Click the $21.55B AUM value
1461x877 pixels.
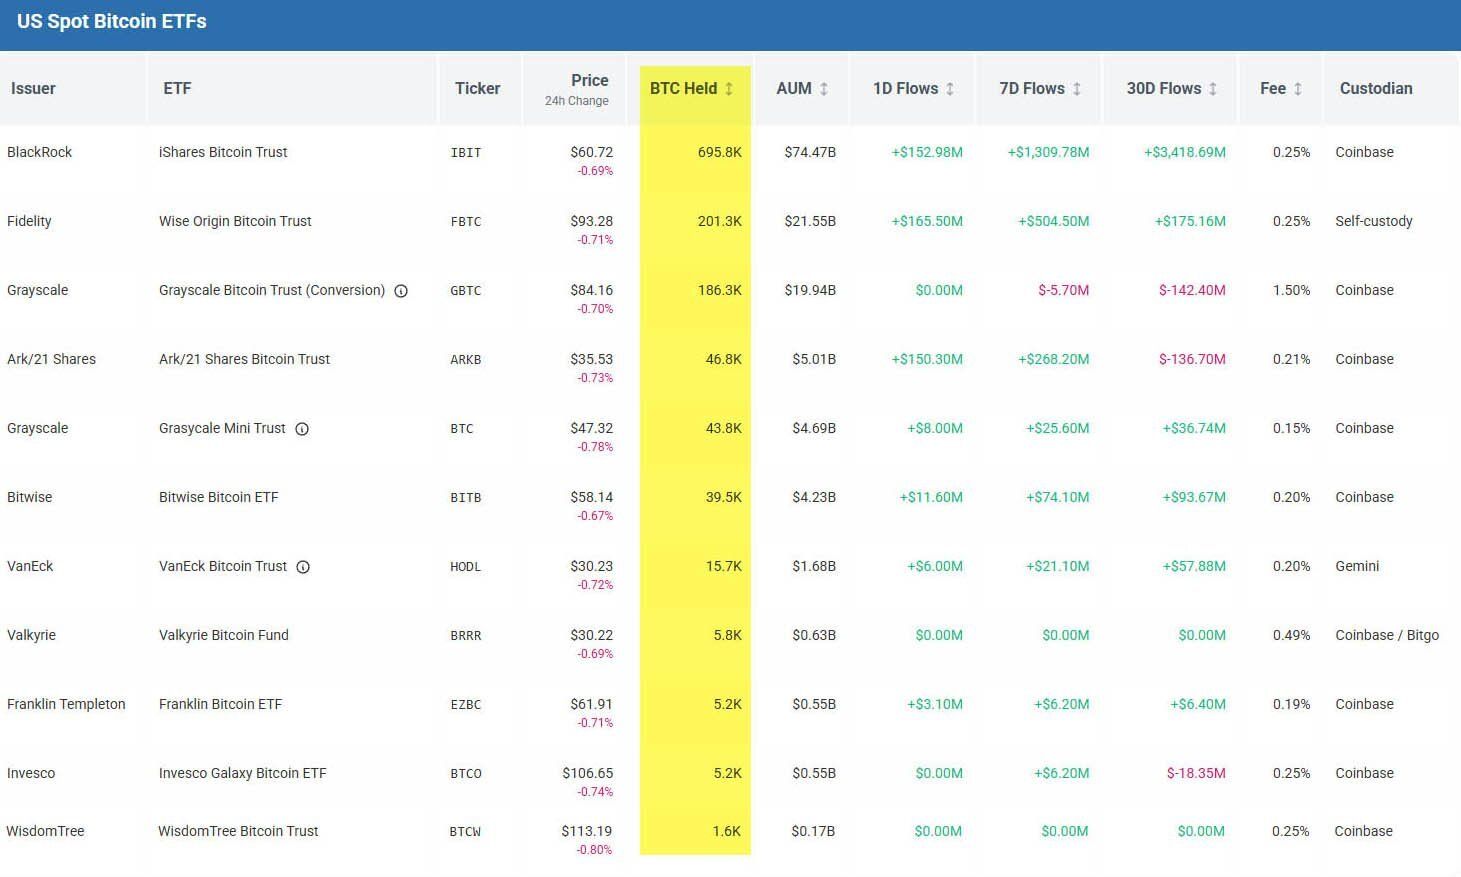(x=810, y=221)
